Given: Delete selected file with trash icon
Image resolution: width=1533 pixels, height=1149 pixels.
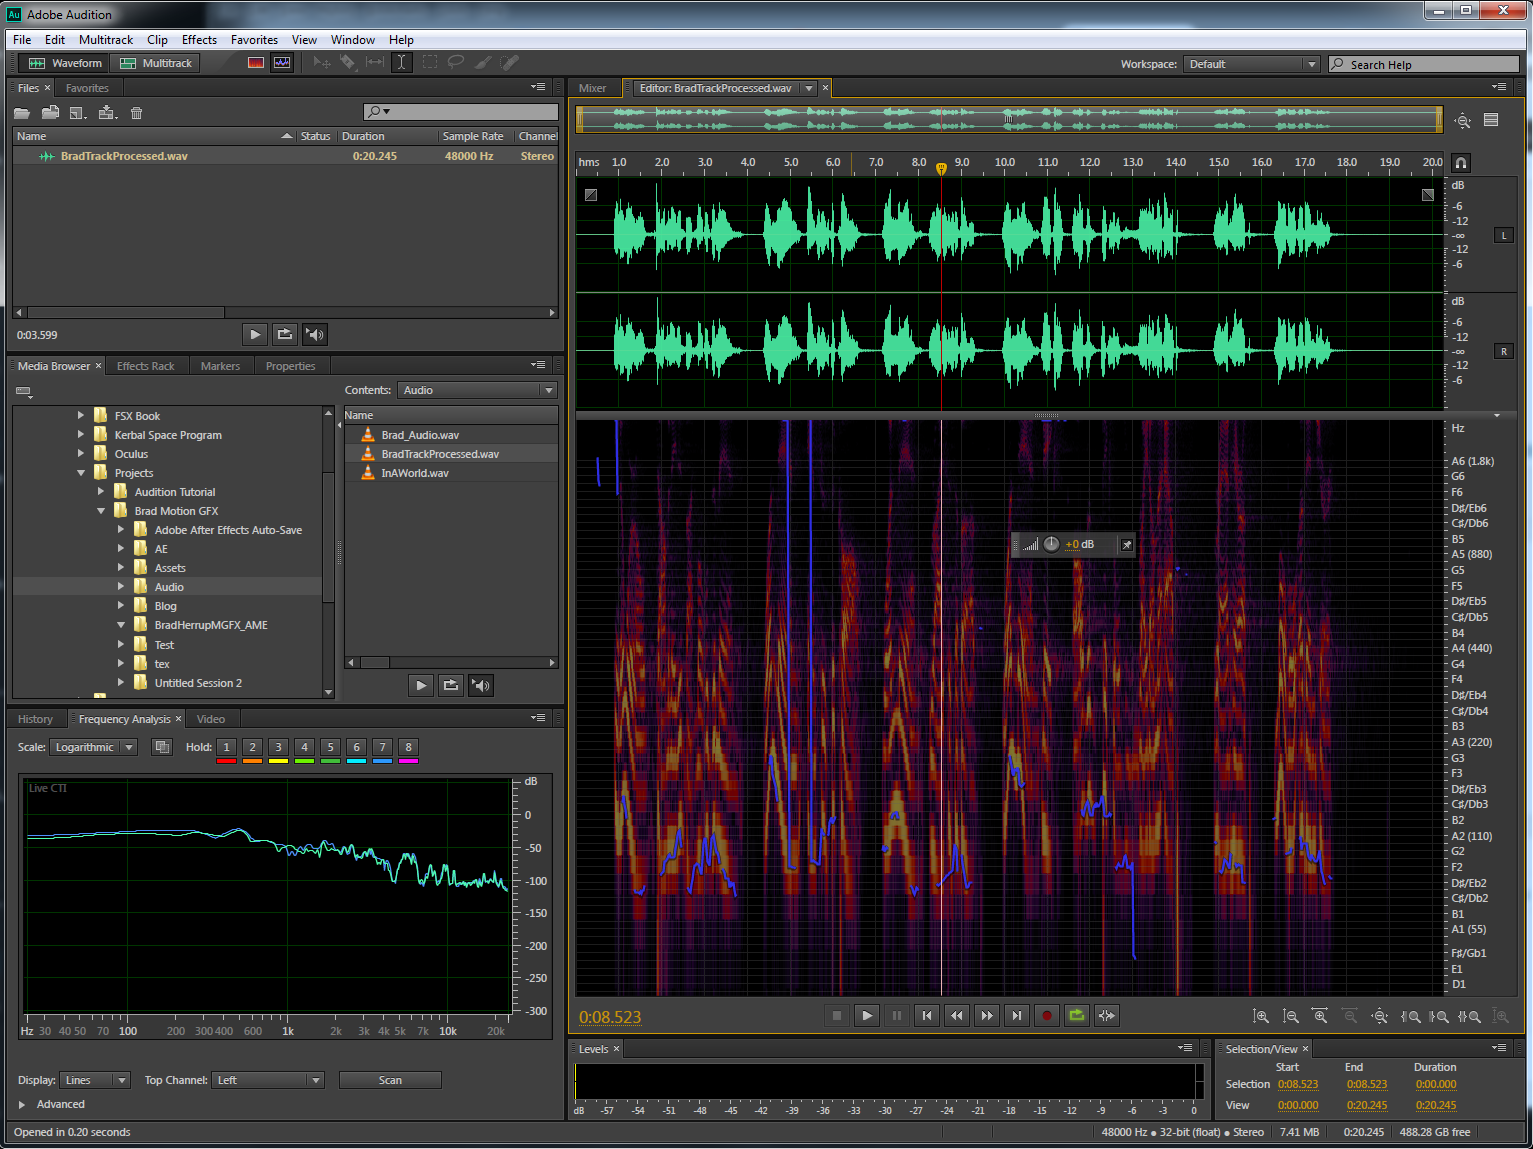Looking at the screenshot, I should pyautogui.click(x=137, y=113).
